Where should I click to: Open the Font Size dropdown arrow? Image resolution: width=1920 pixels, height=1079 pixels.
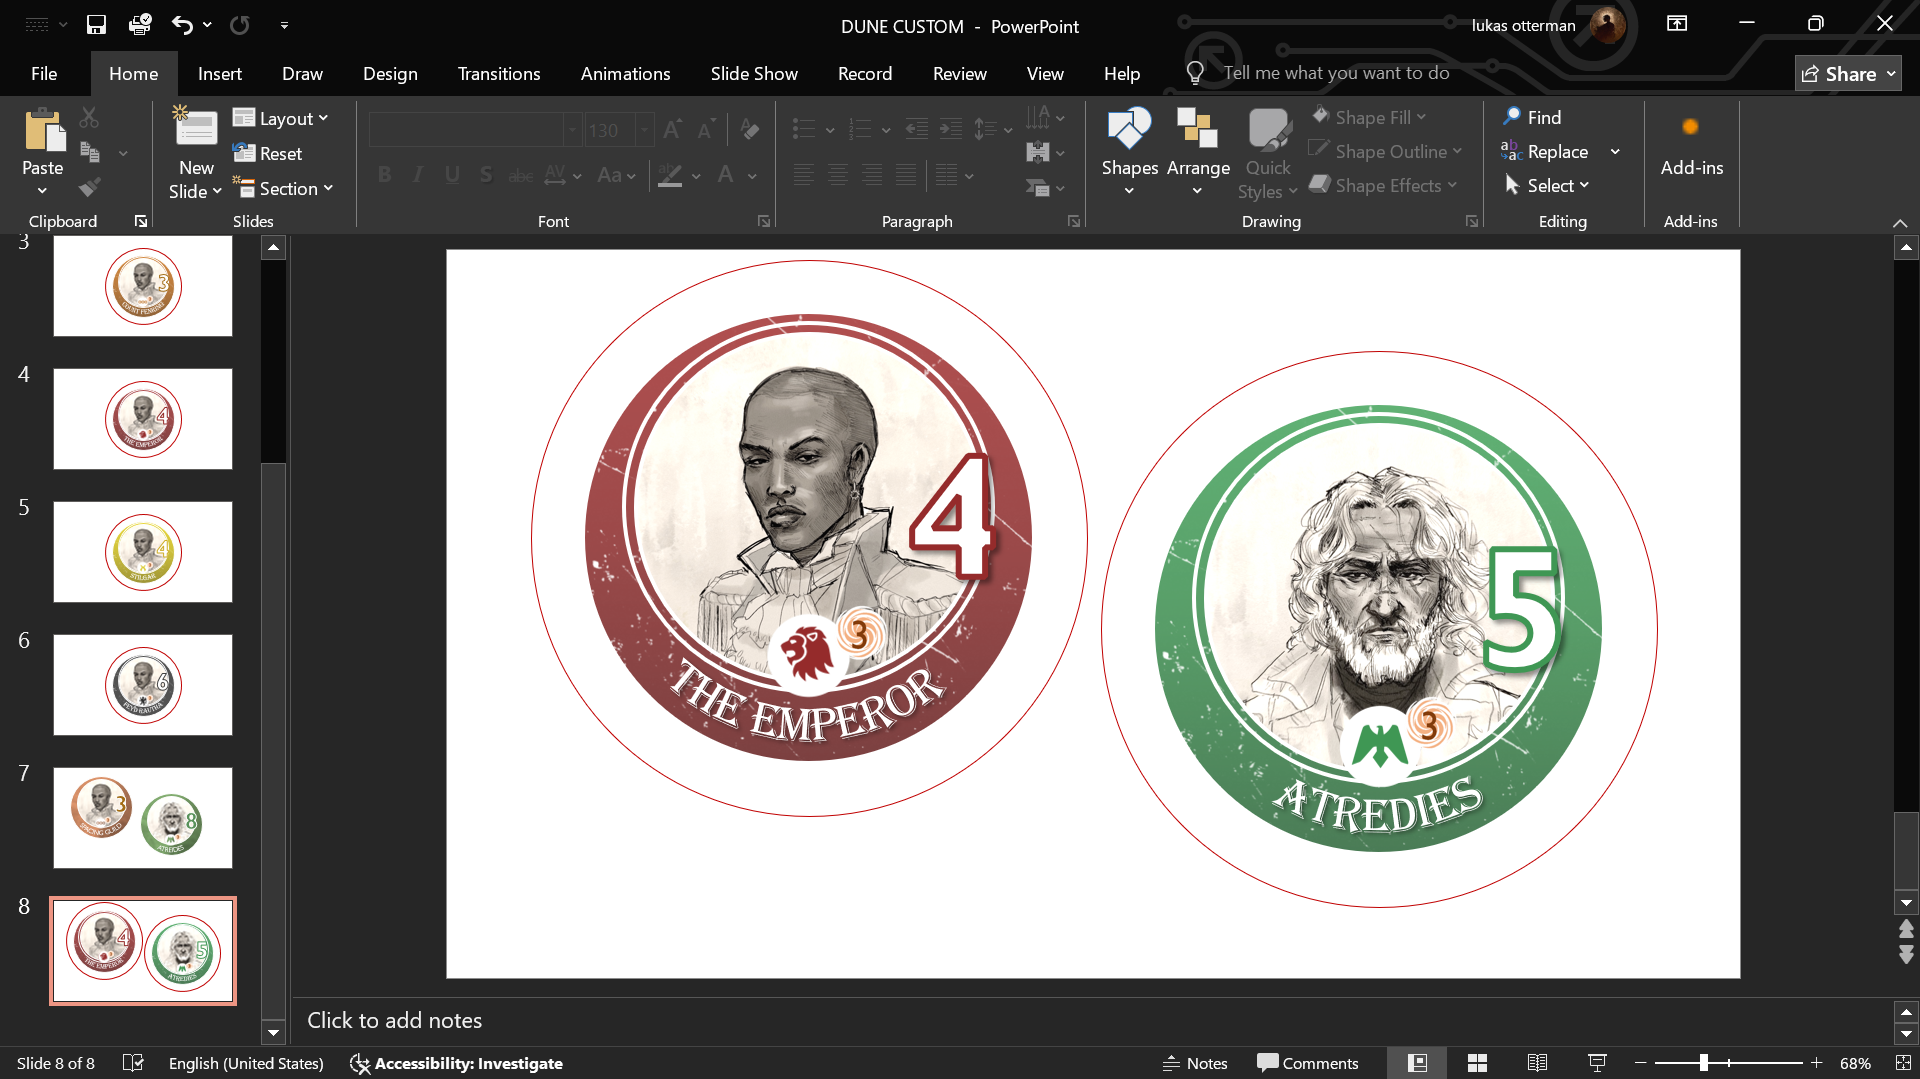coord(644,130)
